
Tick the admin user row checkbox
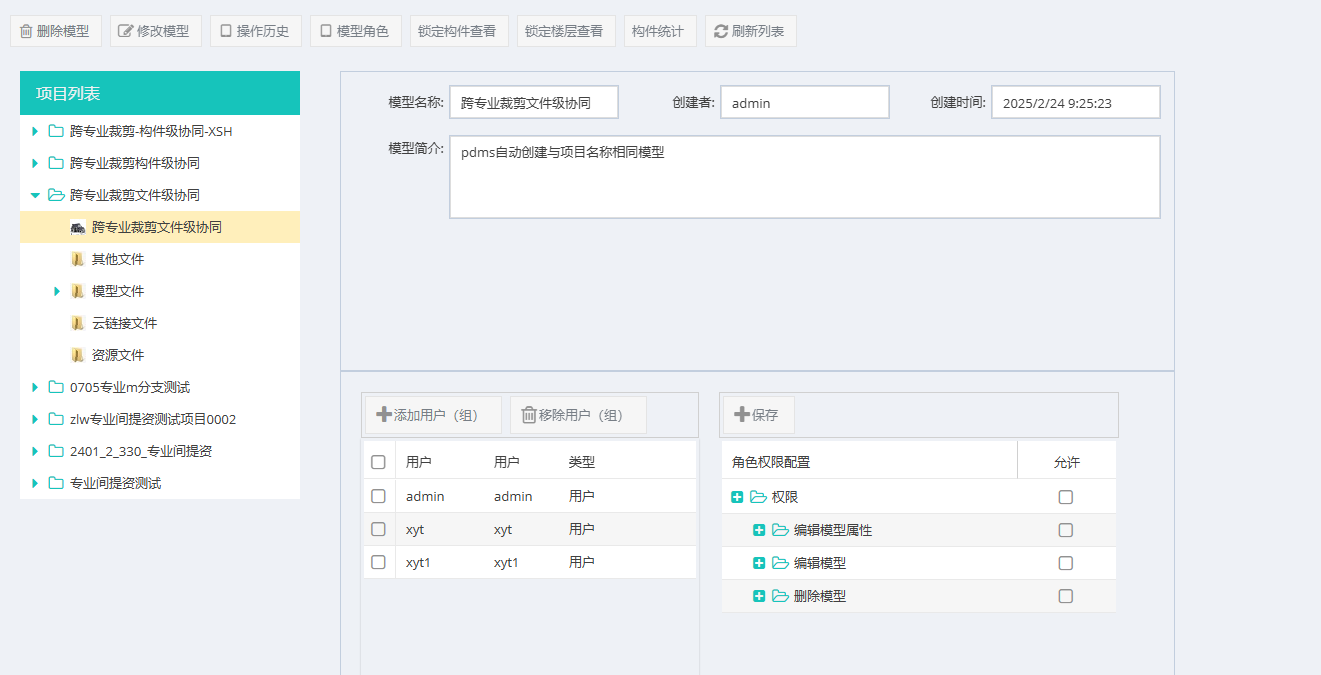378,496
